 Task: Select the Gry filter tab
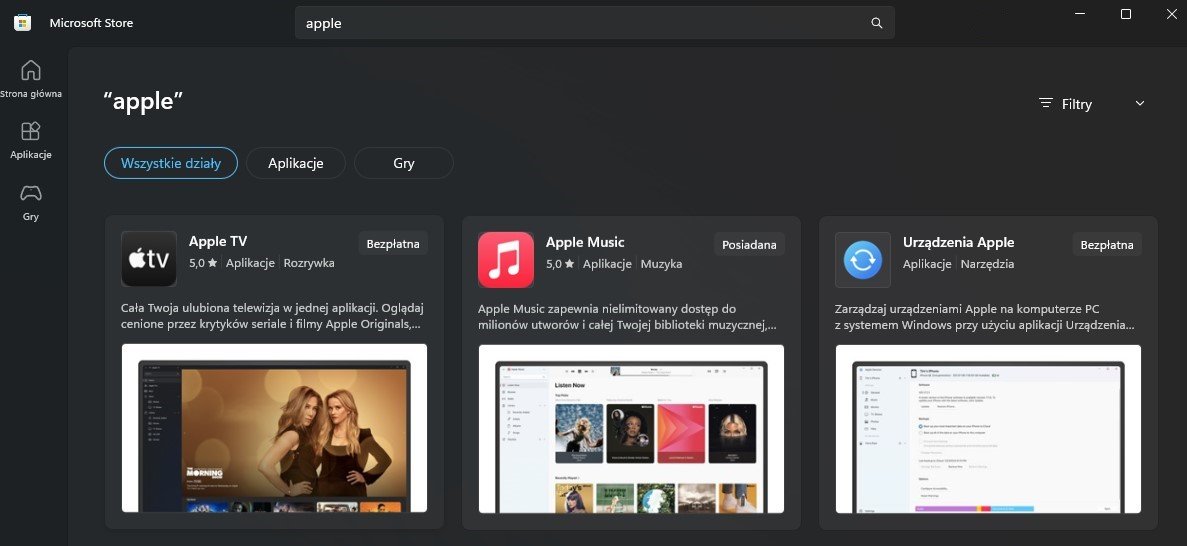click(x=404, y=163)
